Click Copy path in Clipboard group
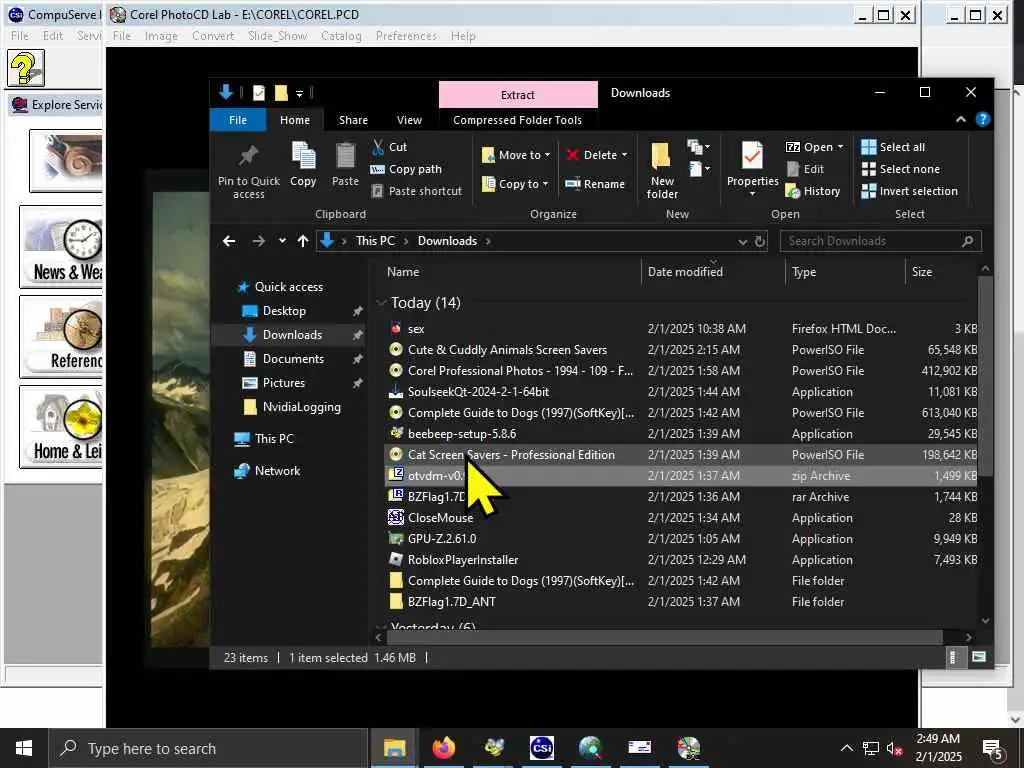Screen dimensions: 1024x768 coord(406,169)
